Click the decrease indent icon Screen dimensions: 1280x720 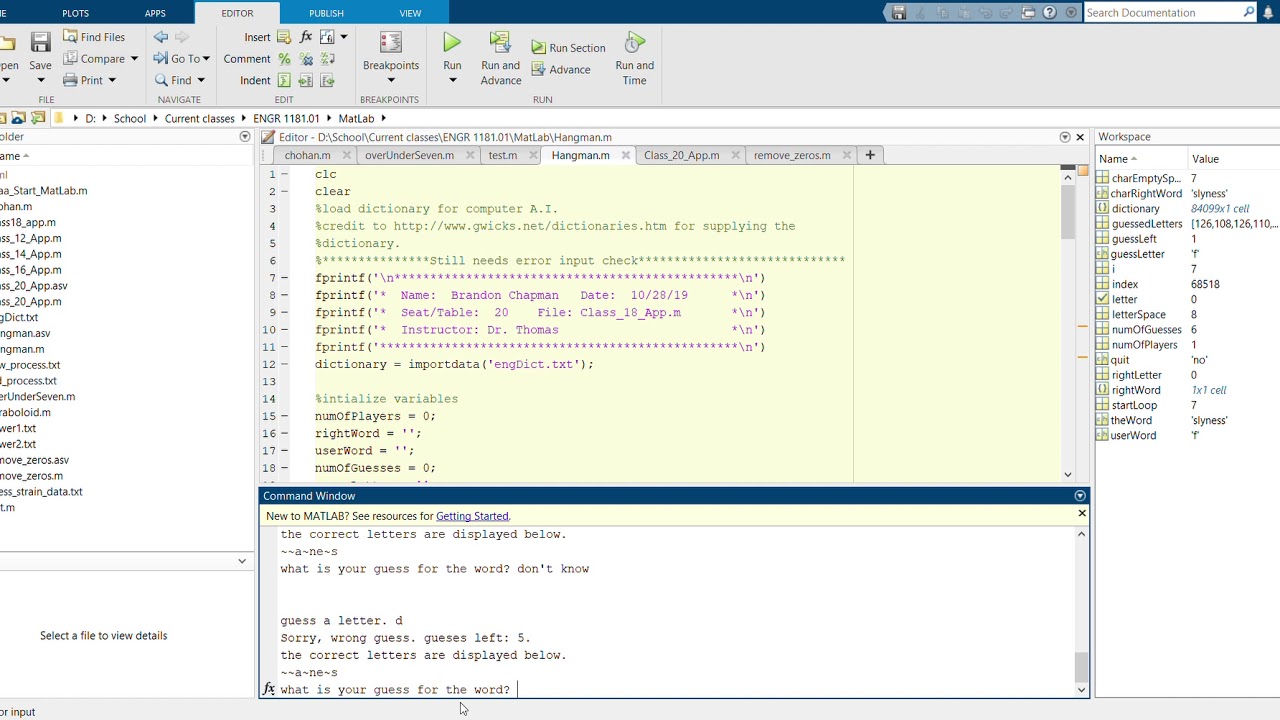pyautogui.click(x=327, y=81)
